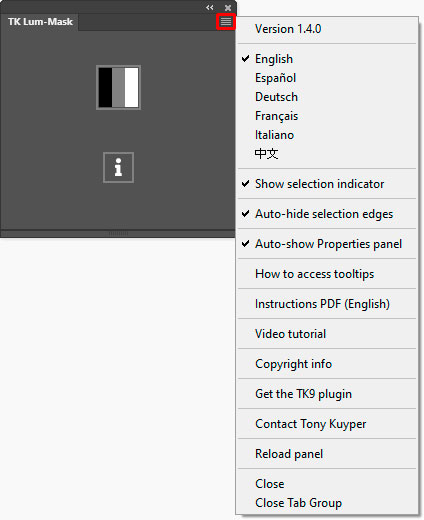Select the TK Lum-Mask tab
The image size is (424, 520).
point(40,22)
